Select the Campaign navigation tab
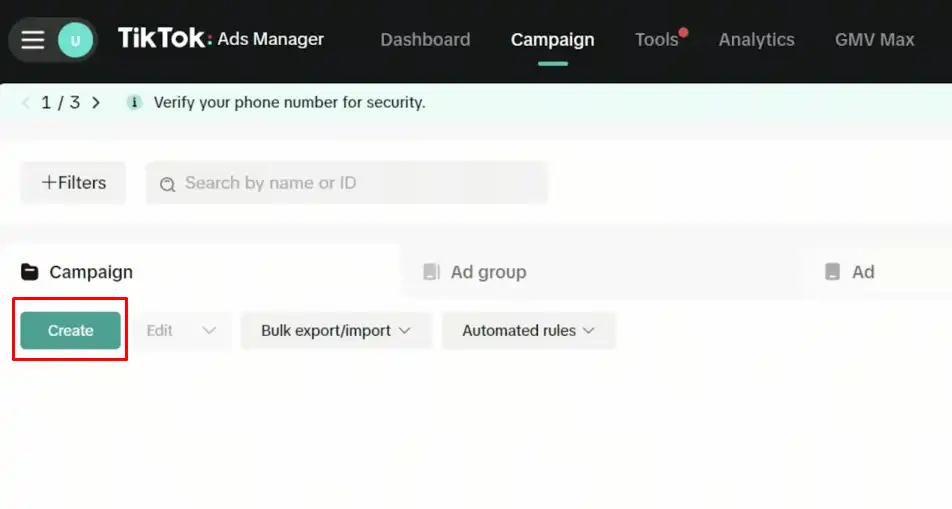952x509 pixels. pos(552,39)
